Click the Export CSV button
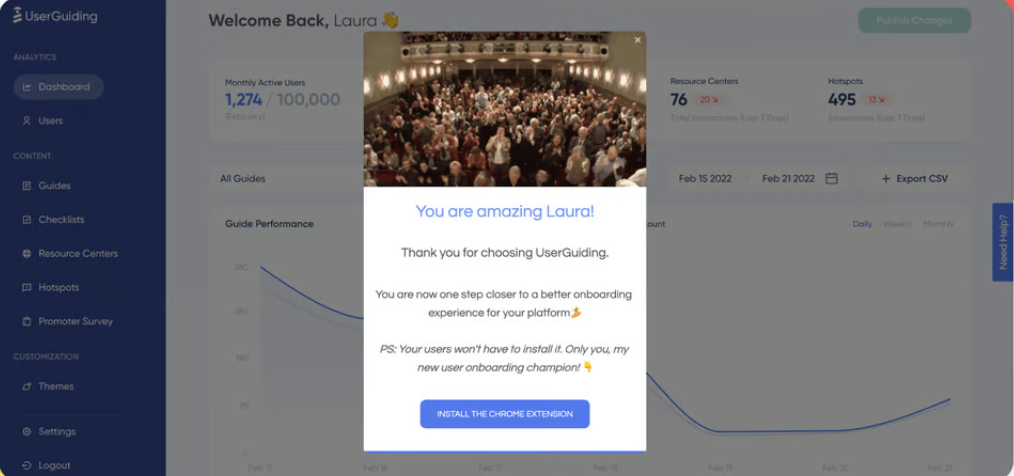 pyautogui.click(x=914, y=178)
